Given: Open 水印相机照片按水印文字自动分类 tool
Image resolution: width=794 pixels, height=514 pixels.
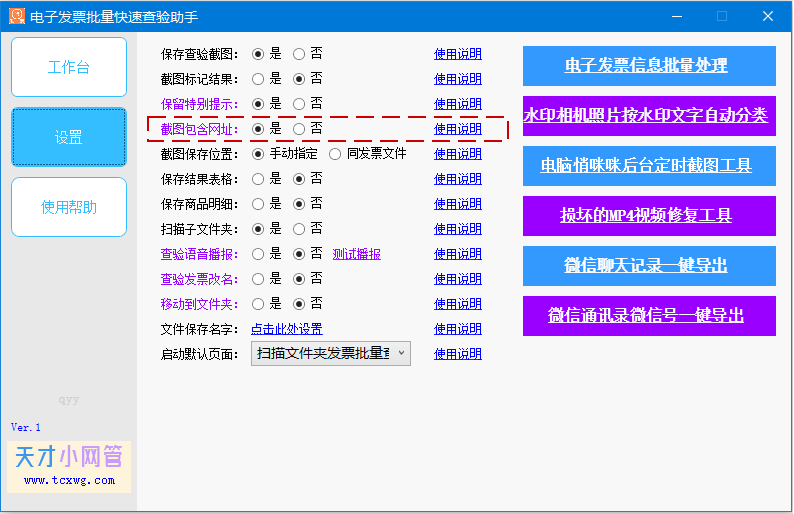Looking at the screenshot, I should tap(649, 115).
